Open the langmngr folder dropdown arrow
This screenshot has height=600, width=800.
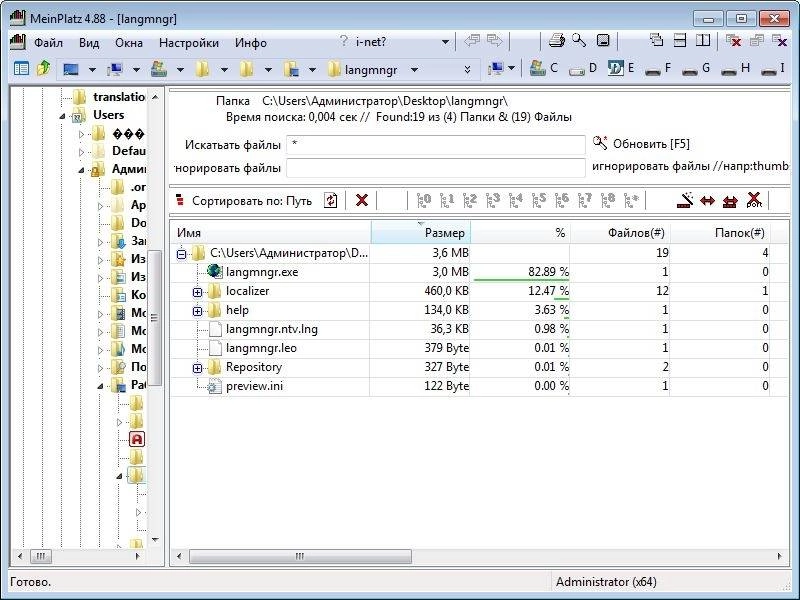click(x=414, y=69)
